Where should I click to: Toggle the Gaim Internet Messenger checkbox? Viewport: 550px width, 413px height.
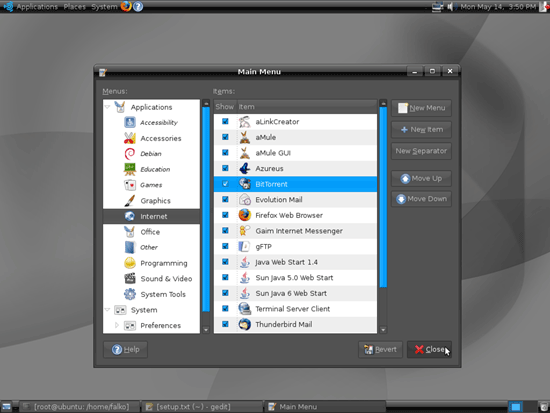(x=225, y=231)
